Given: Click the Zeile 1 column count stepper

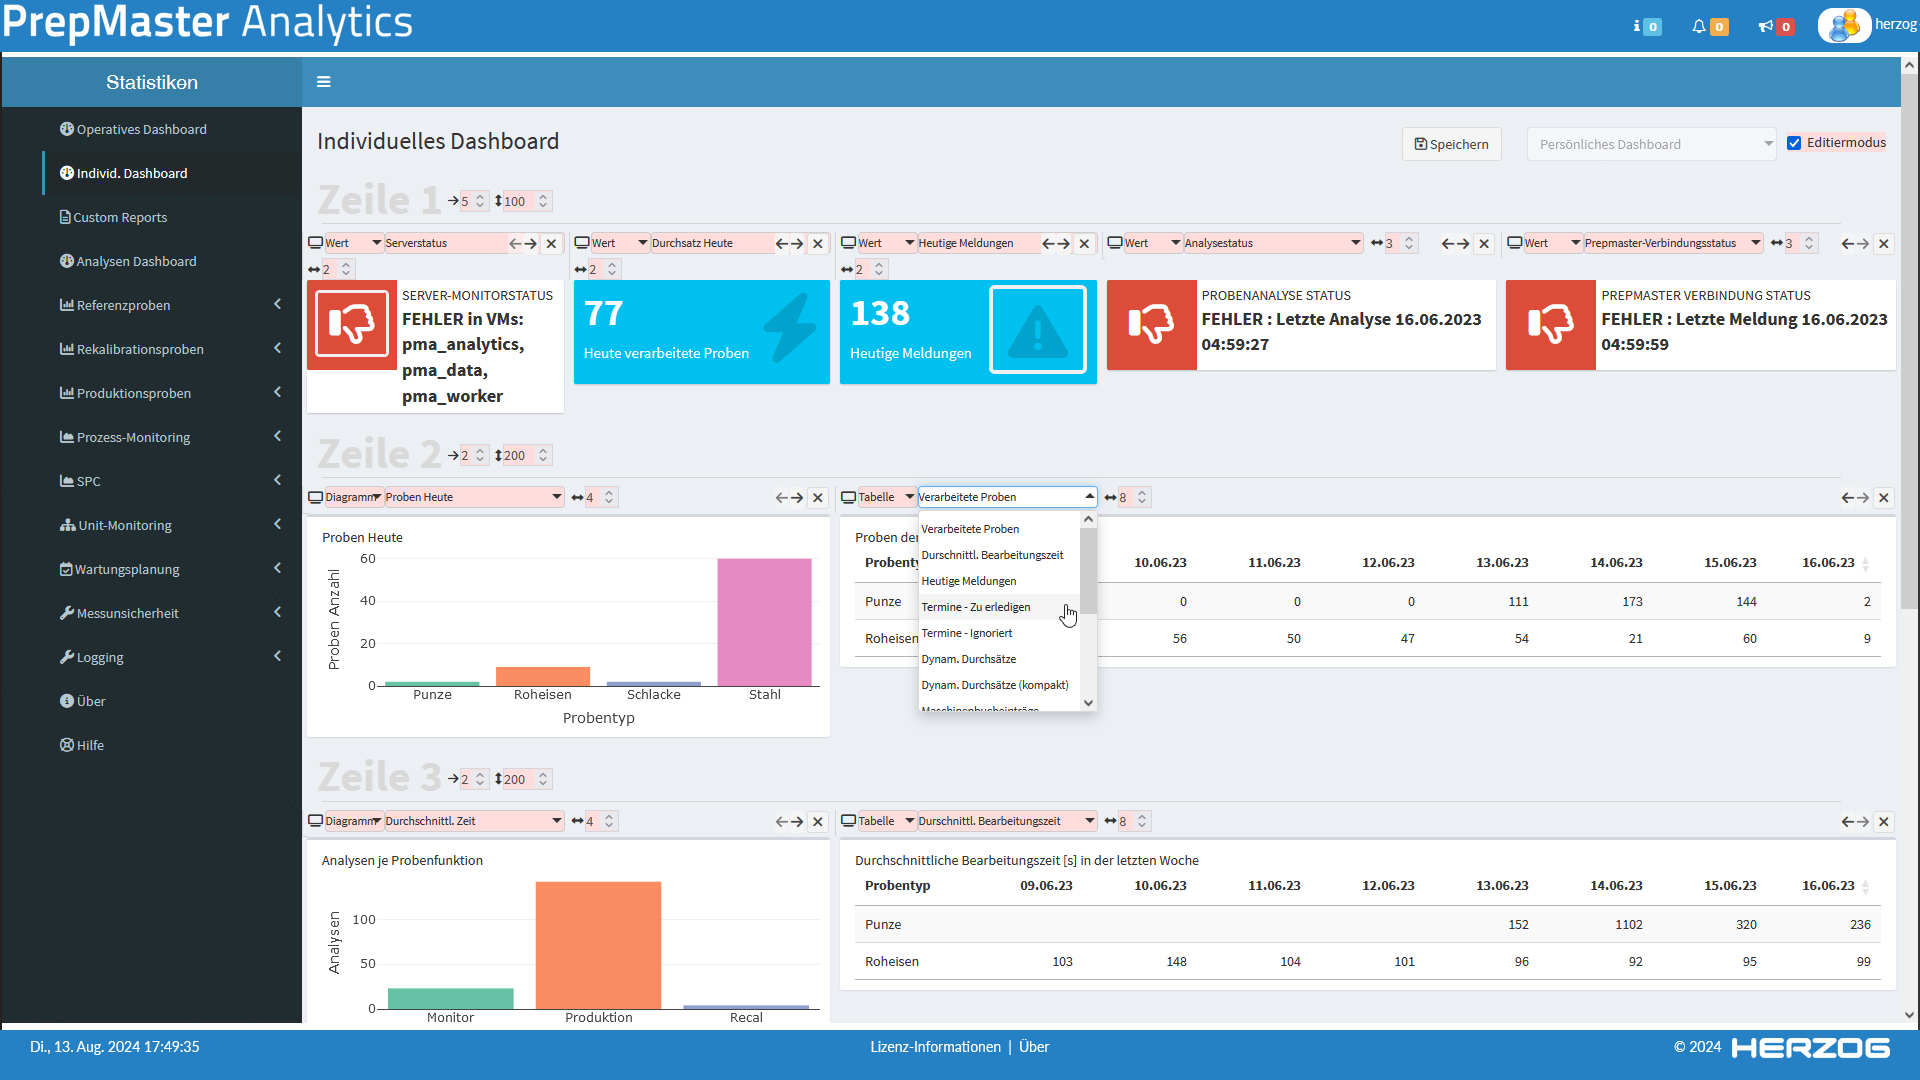Looking at the screenshot, I should pos(474,201).
